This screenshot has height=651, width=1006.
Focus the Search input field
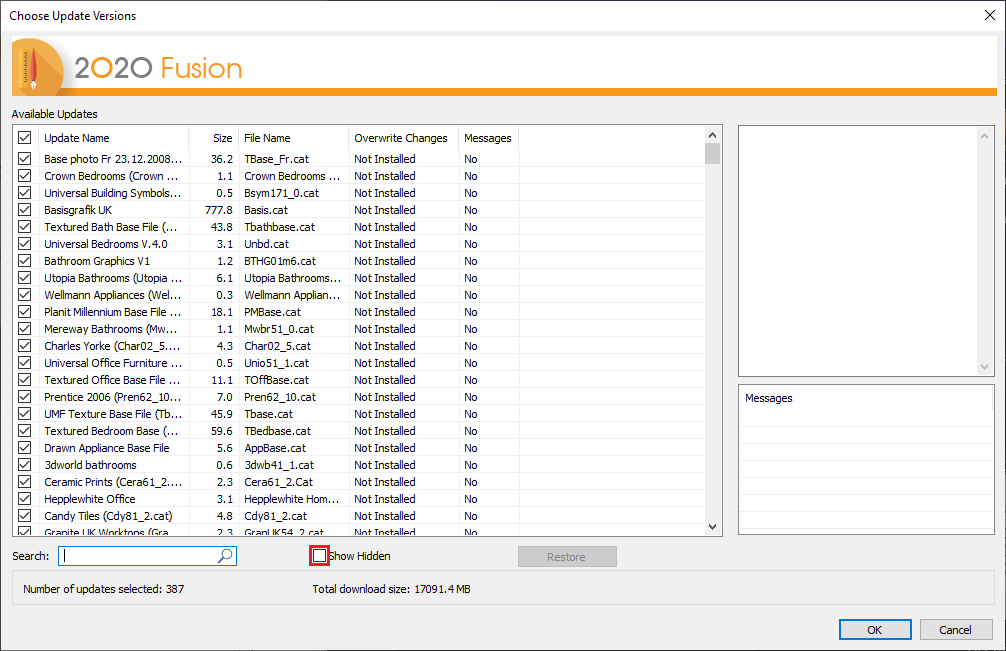(x=147, y=555)
